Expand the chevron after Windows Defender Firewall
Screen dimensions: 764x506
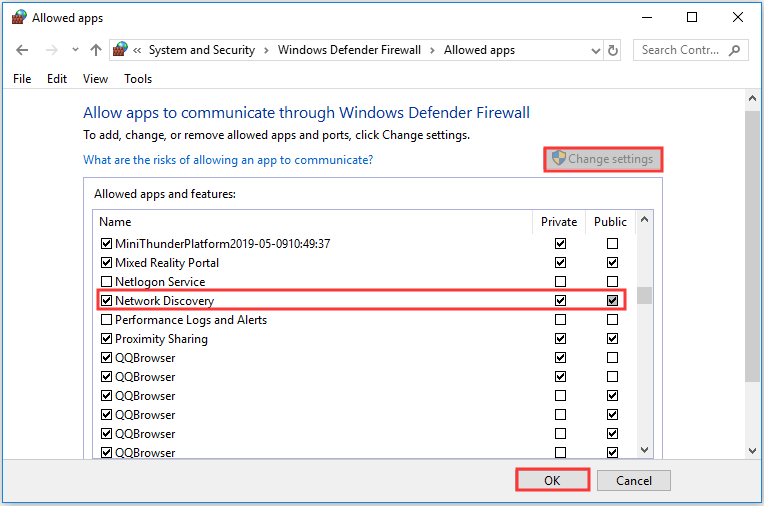tap(432, 51)
